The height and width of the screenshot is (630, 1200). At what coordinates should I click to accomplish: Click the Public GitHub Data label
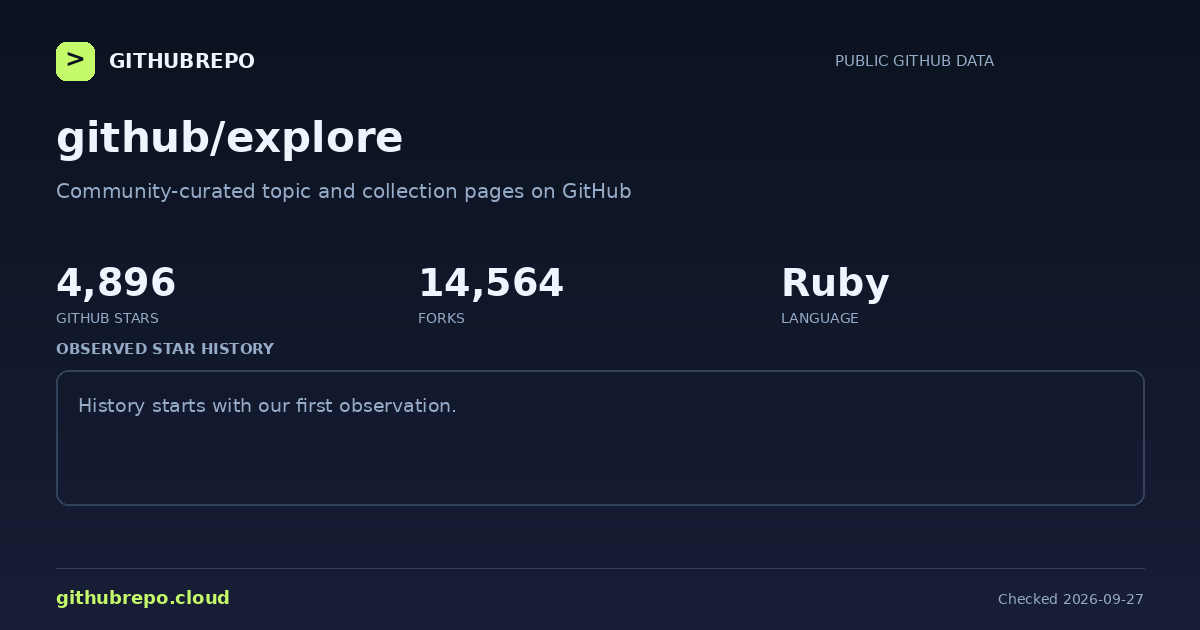[914, 61]
